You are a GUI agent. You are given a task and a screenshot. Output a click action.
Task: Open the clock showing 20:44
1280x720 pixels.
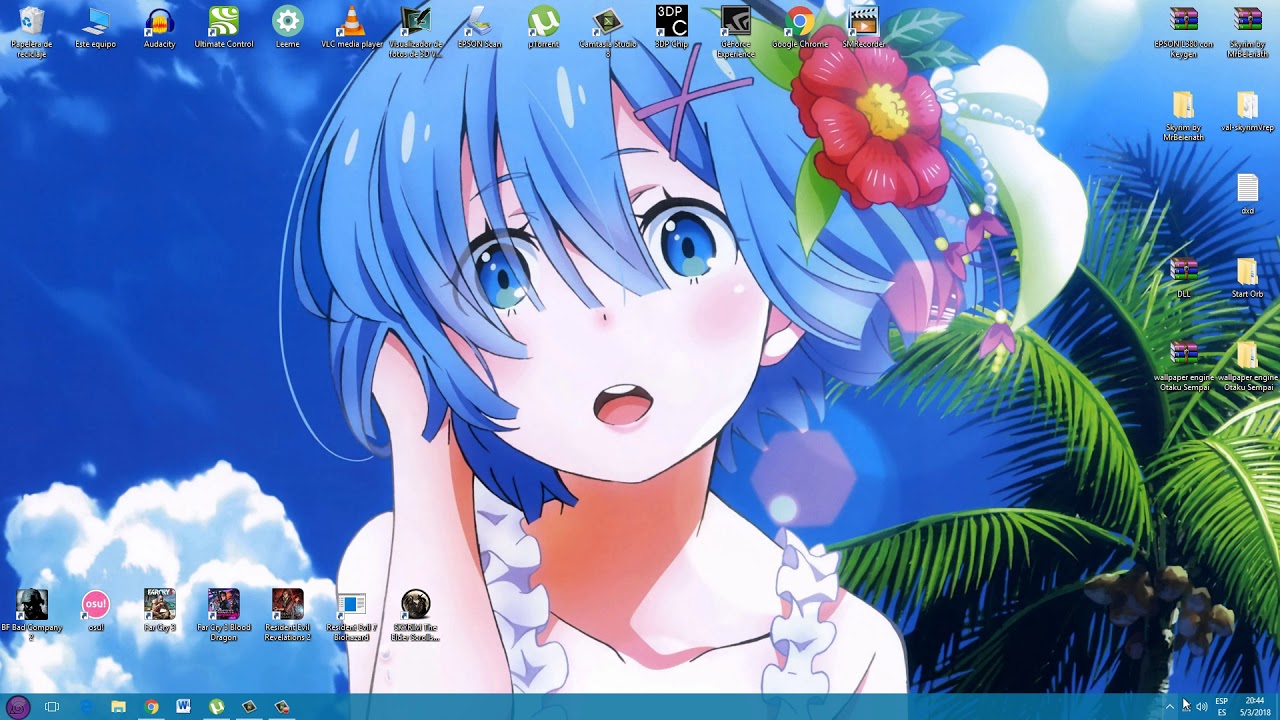tap(1255, 707)
